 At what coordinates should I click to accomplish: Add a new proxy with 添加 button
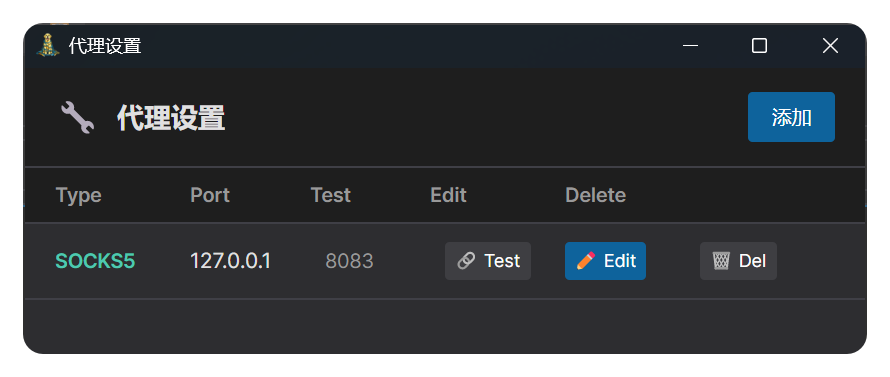click(x=791, y=117)
